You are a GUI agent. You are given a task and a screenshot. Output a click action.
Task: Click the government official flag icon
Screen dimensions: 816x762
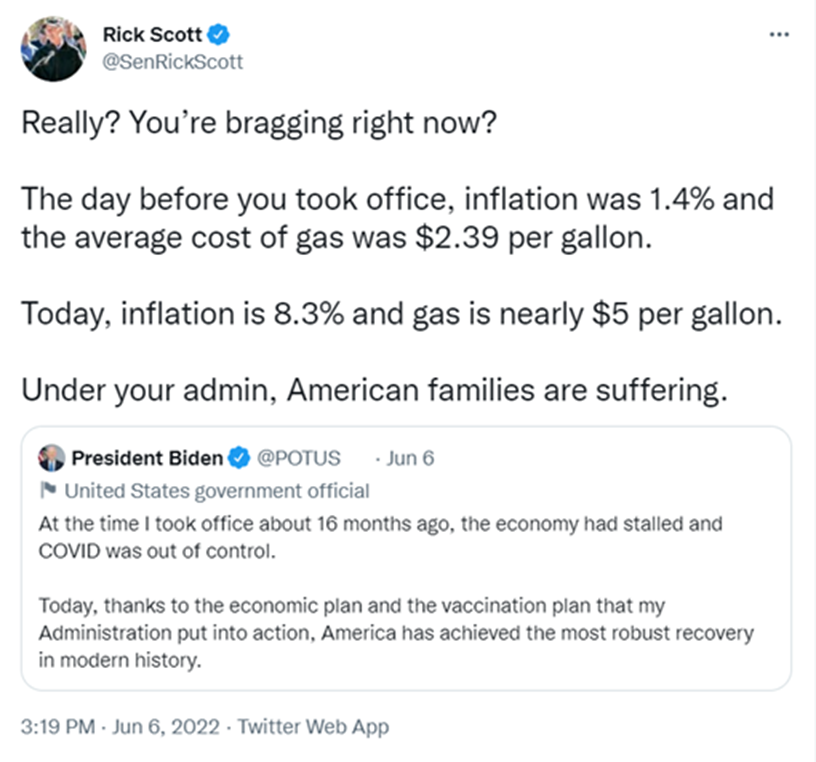point(48,490)
